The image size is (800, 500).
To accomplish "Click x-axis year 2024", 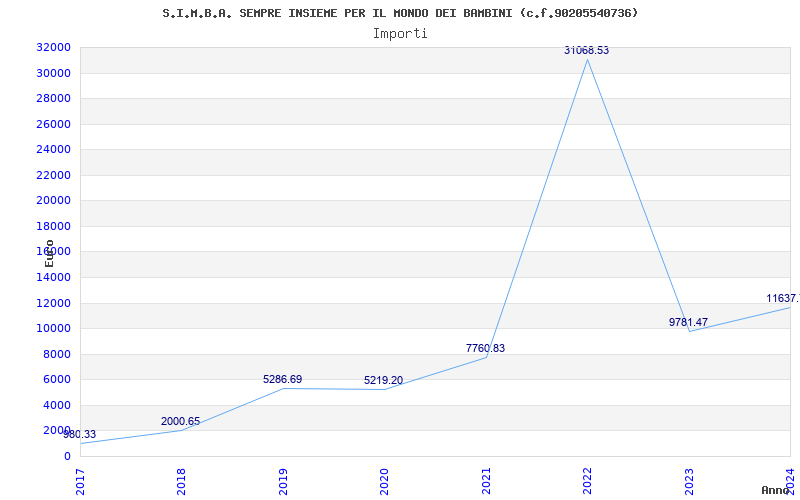I will (x=790, y=482).
